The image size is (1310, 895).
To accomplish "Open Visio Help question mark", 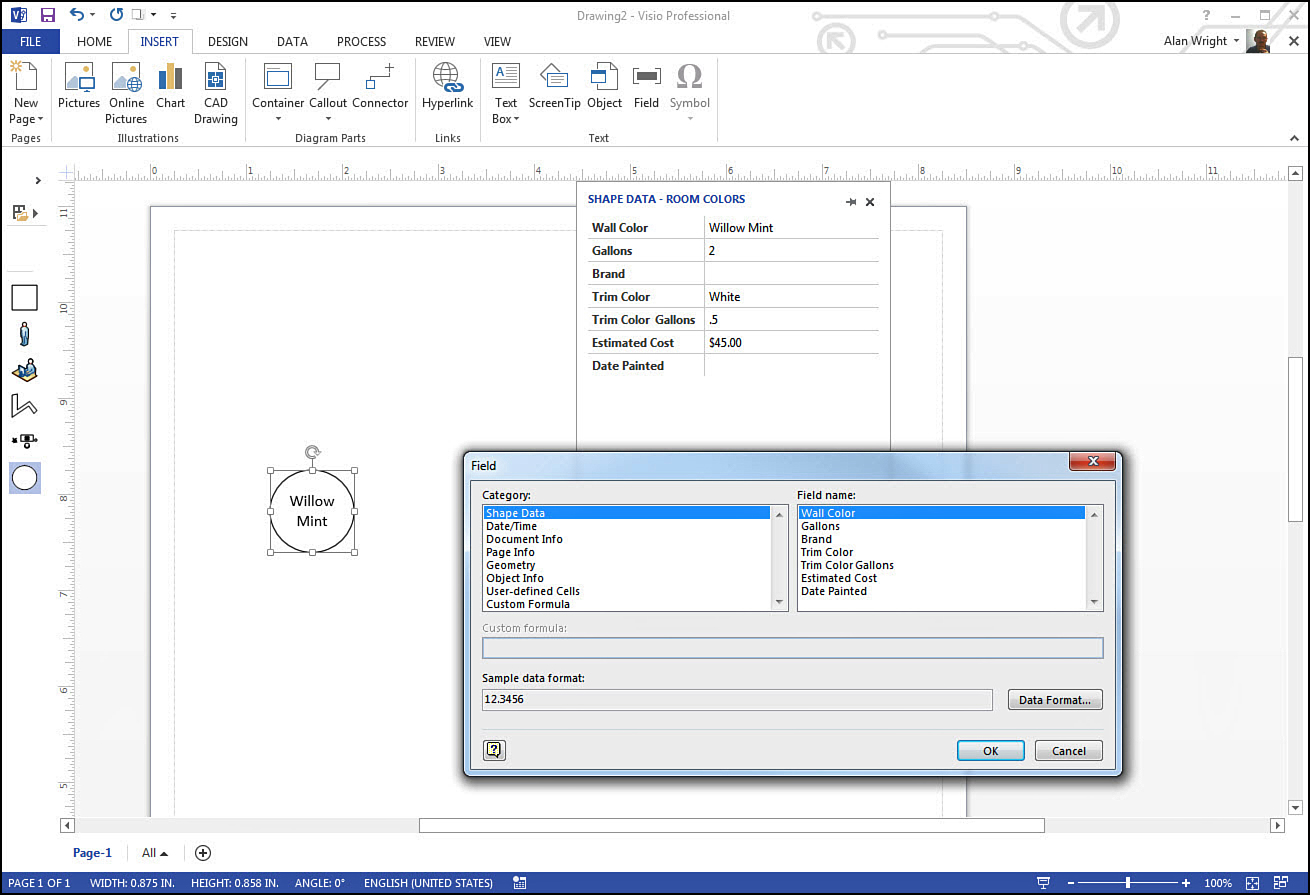I will click(x=1207, y=15).
